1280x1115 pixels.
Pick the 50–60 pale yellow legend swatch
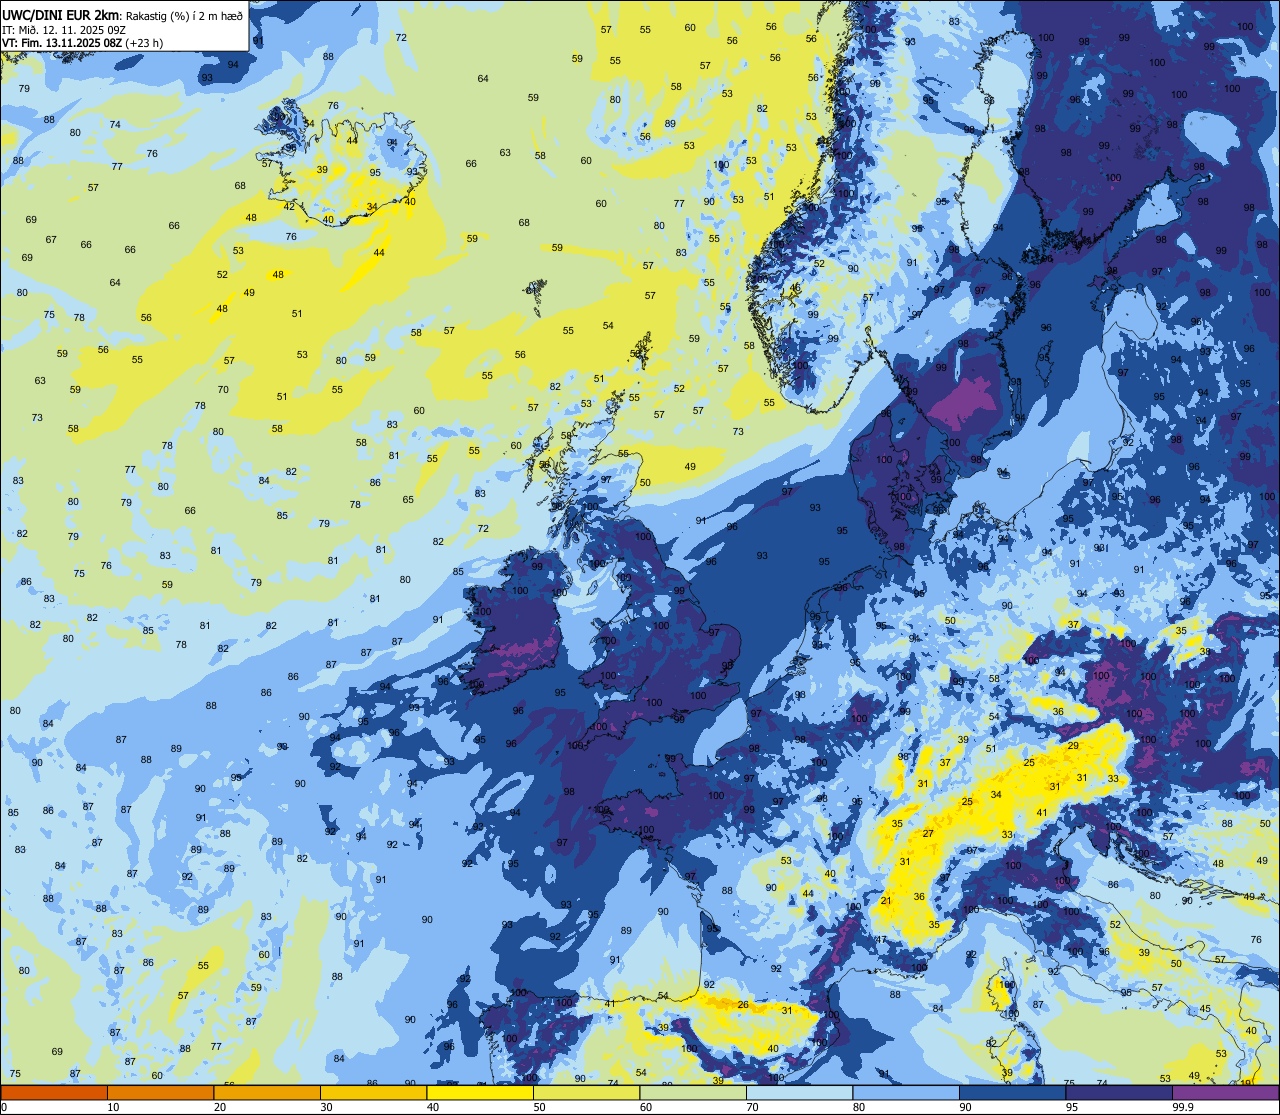[586, 1092]
